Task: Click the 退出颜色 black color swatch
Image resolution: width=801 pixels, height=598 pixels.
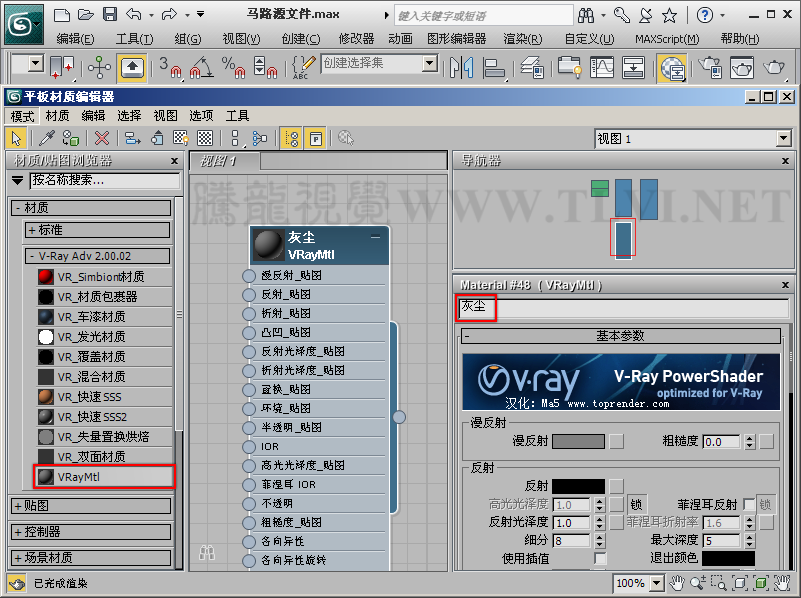Action: tap(728, 558)
